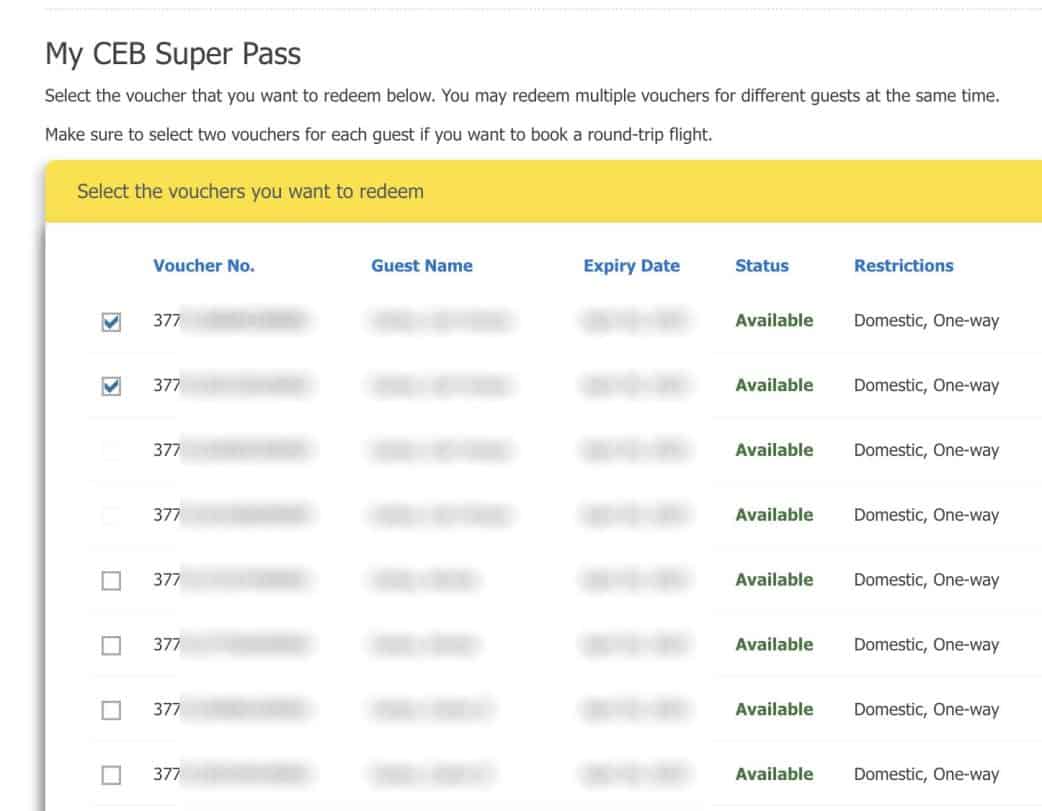1042x811 pixels.
Task: Click Domestic, One-way in the eighth row
Action: click(926, 774)
